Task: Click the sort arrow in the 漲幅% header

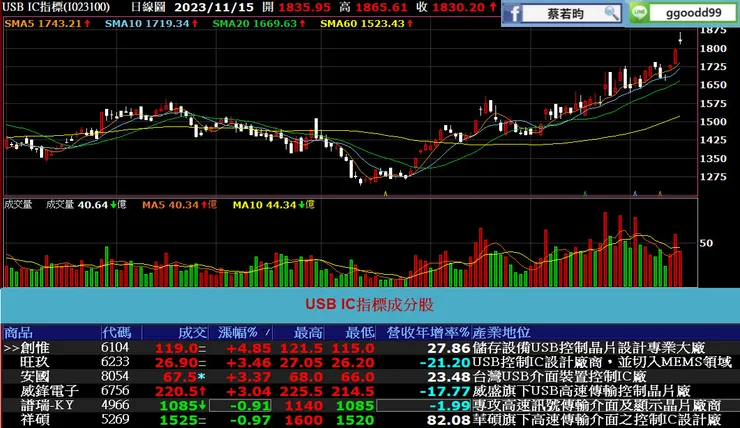Action: click(x=267, y=333)
